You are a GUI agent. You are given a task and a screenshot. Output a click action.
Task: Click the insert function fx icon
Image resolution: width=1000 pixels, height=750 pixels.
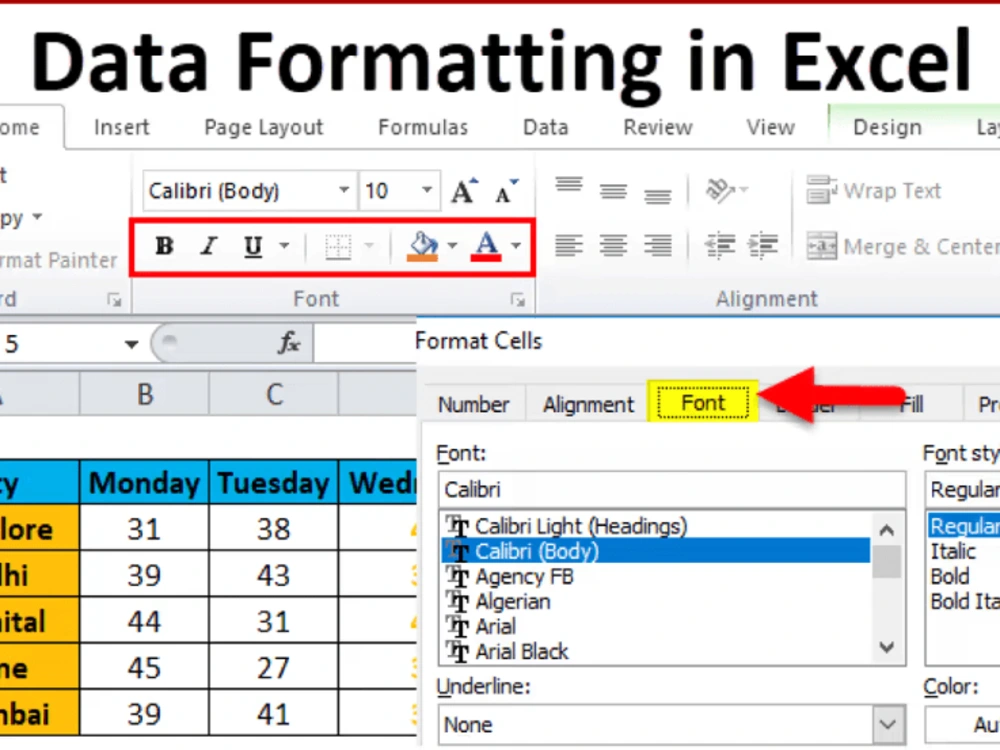coord(289,343)
